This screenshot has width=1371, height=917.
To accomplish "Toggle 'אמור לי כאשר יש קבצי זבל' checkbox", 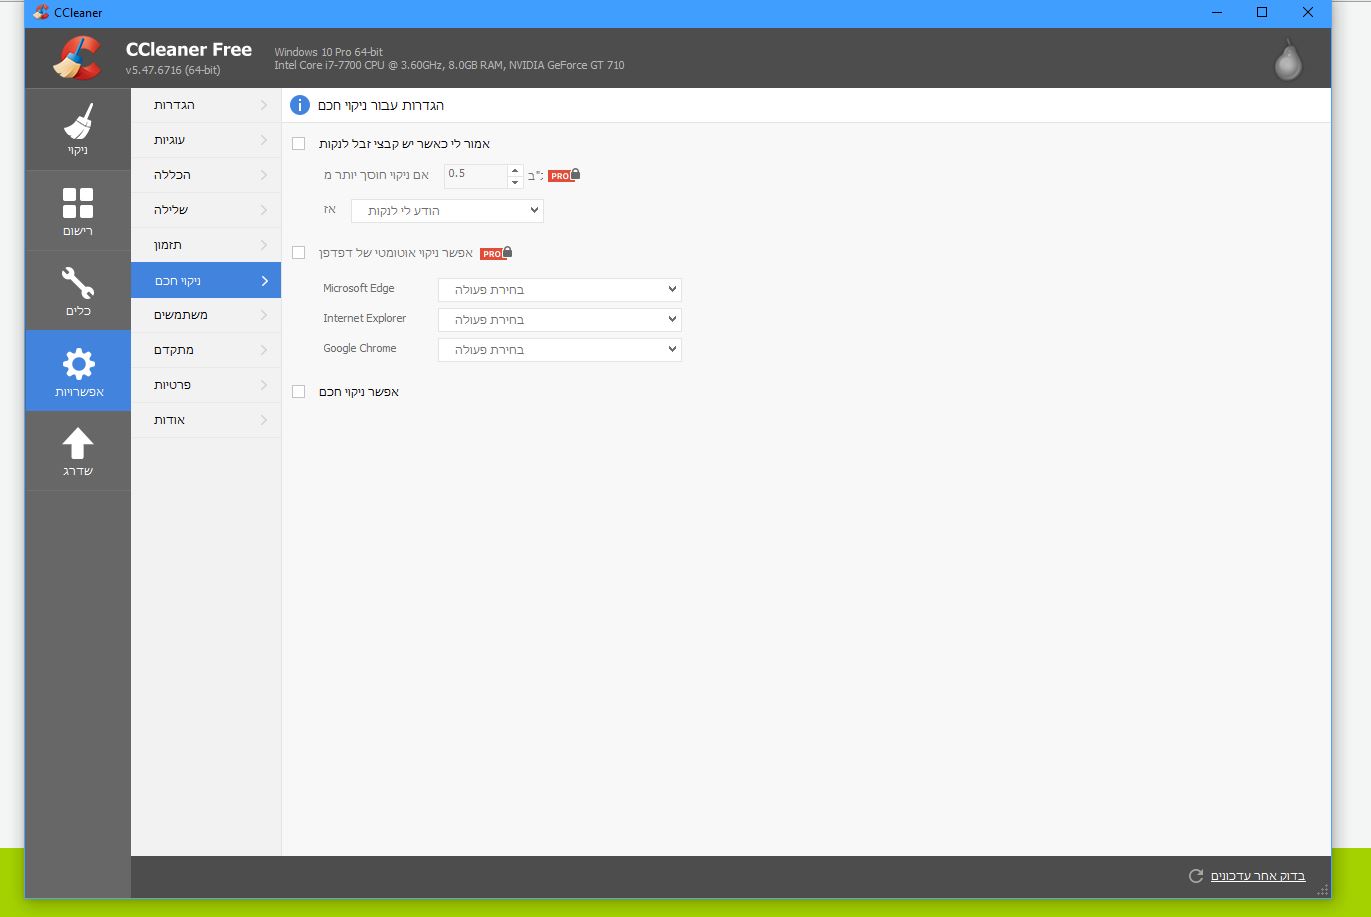I will 298,143.
